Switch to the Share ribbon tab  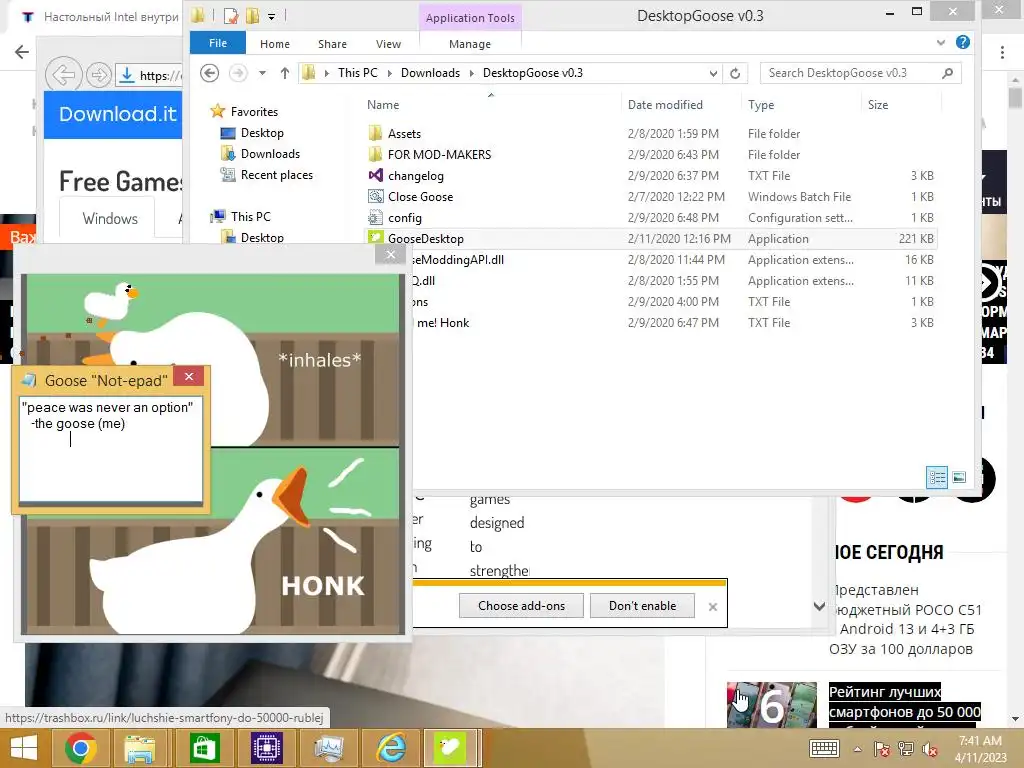332,44
